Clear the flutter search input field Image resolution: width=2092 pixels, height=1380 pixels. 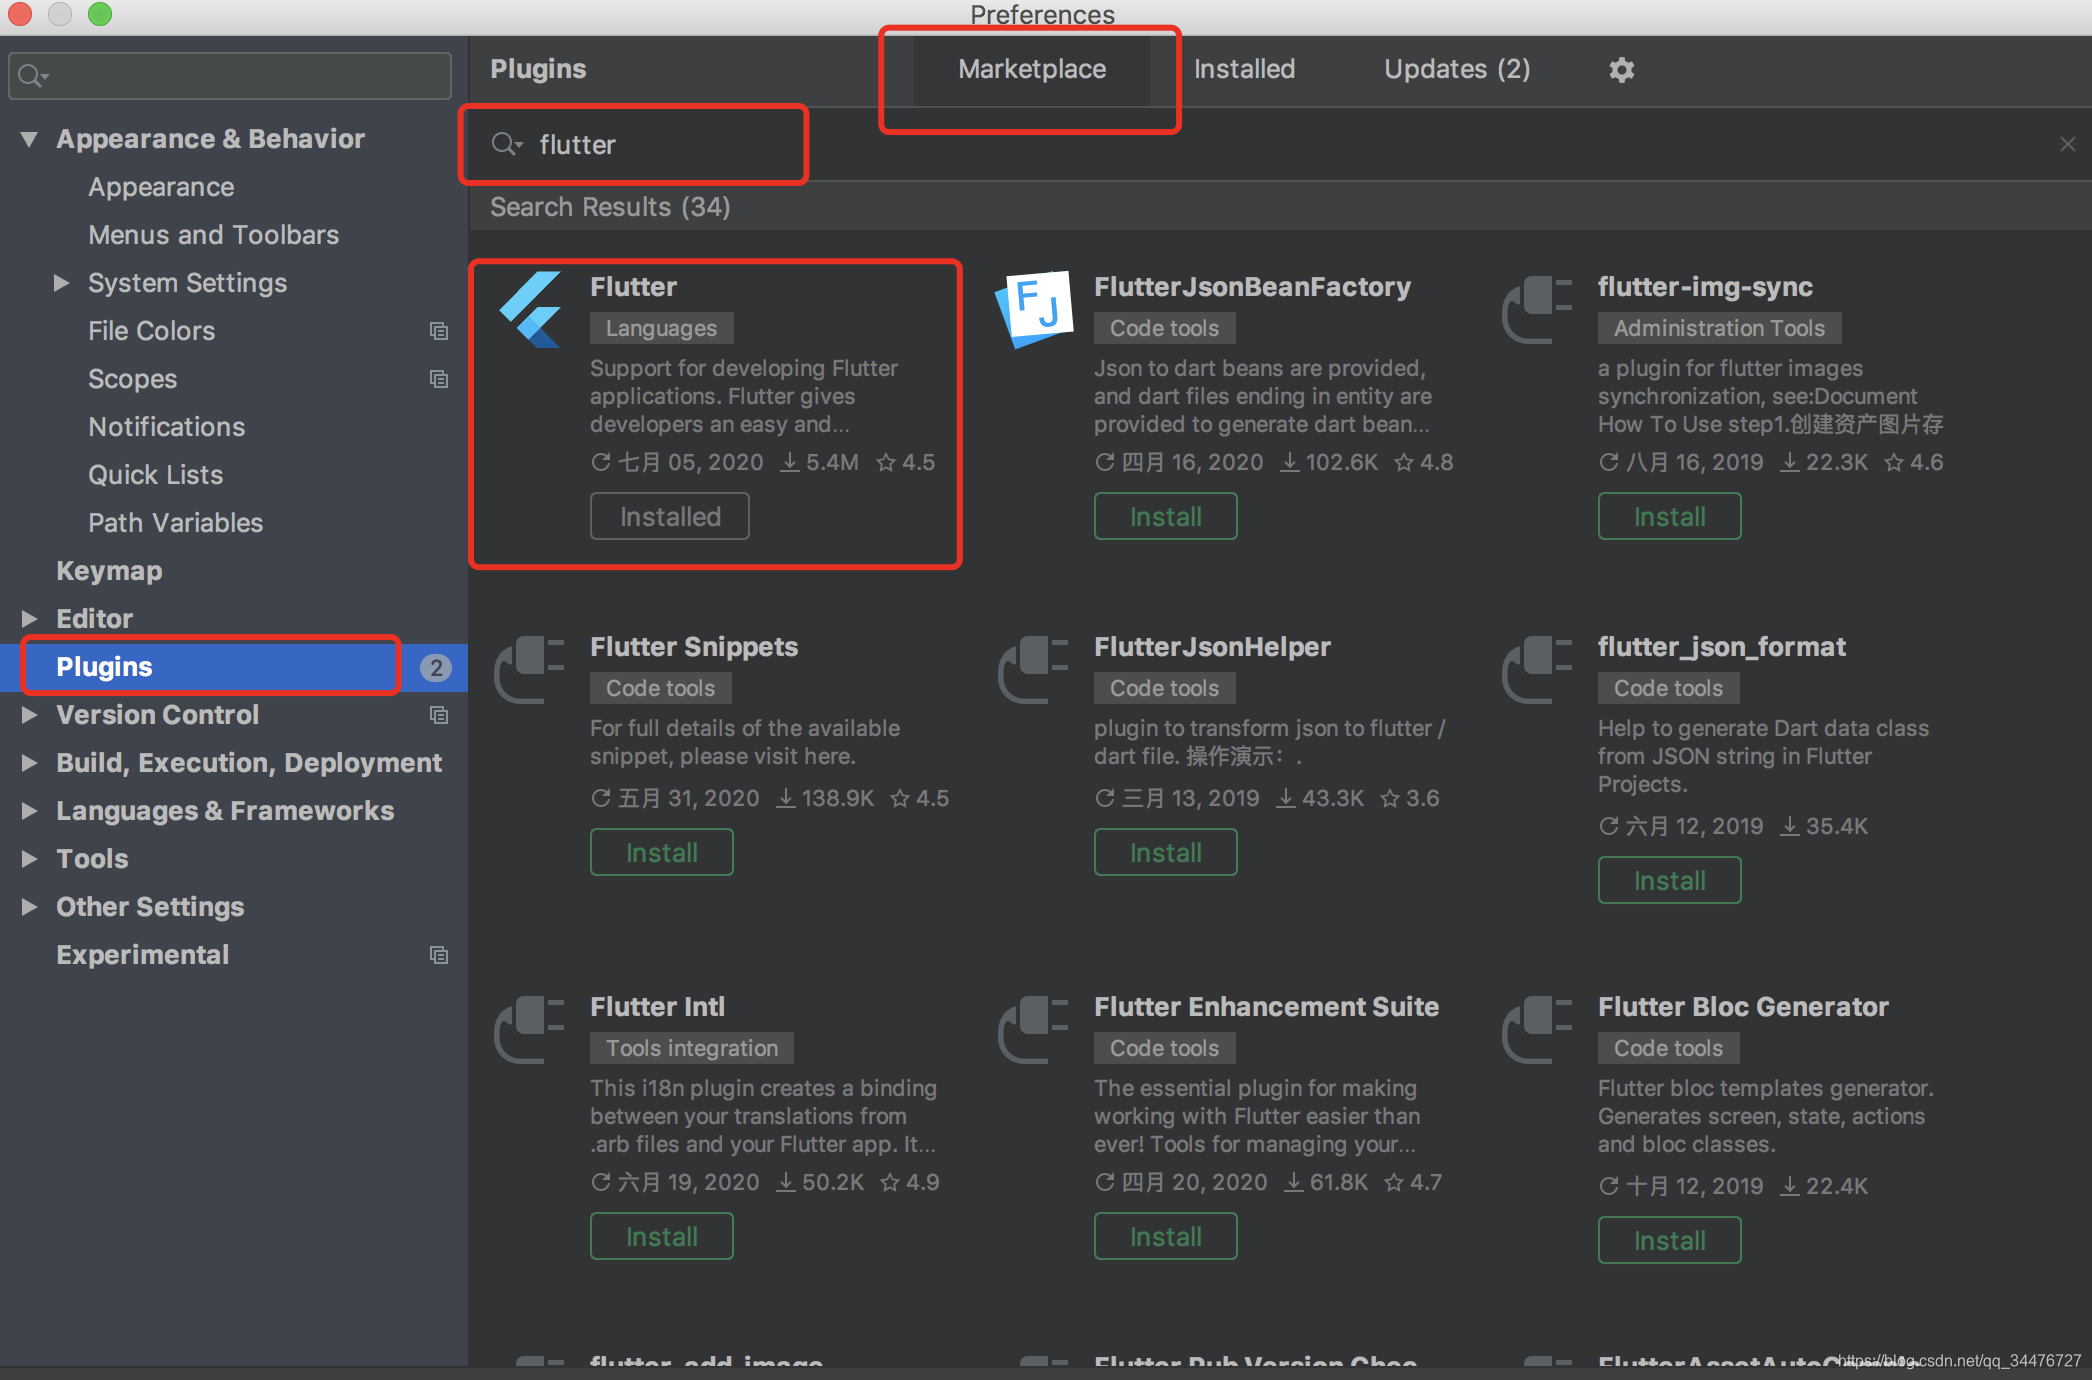click(2067, 143)
